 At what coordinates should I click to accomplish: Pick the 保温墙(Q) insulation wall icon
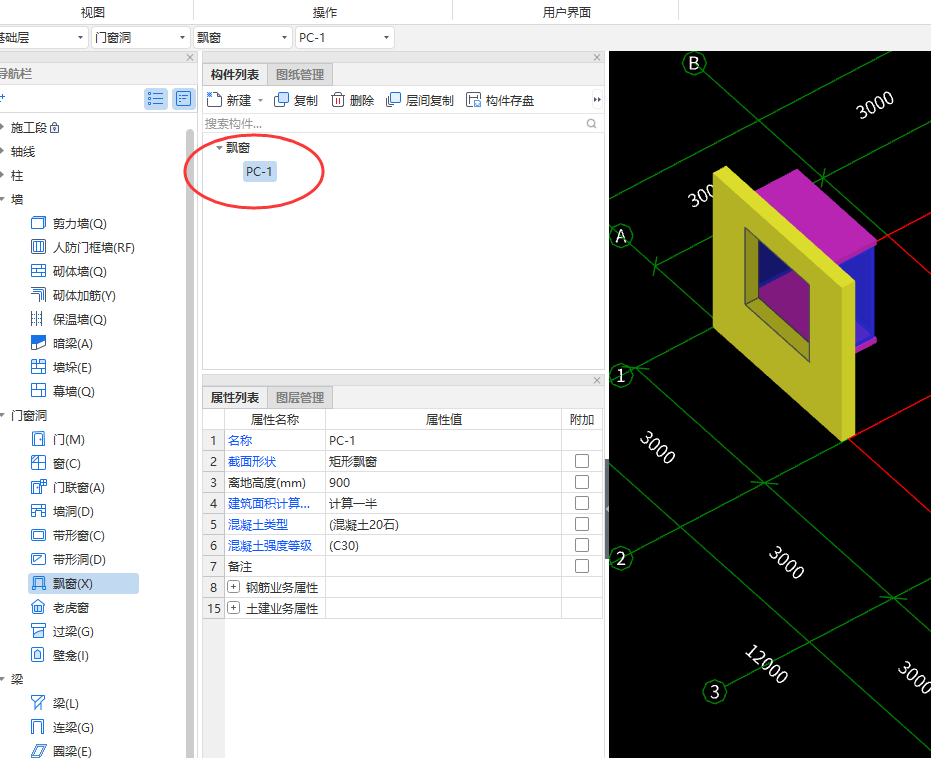coord(38,319)
